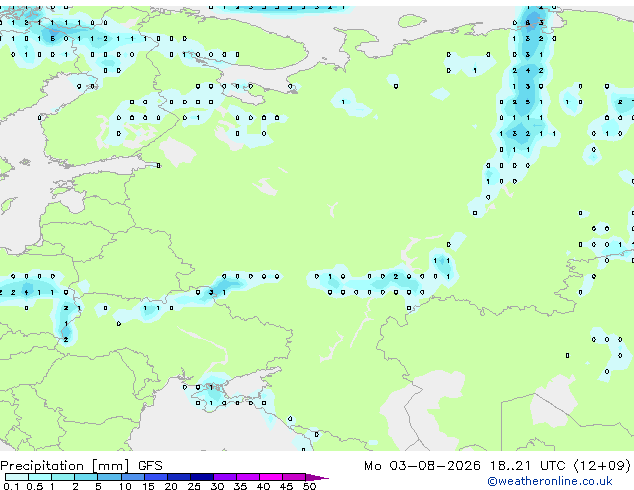Click legend tick label '40'
The width and height of the screenshot is (634, 490).
pos(263,486)
